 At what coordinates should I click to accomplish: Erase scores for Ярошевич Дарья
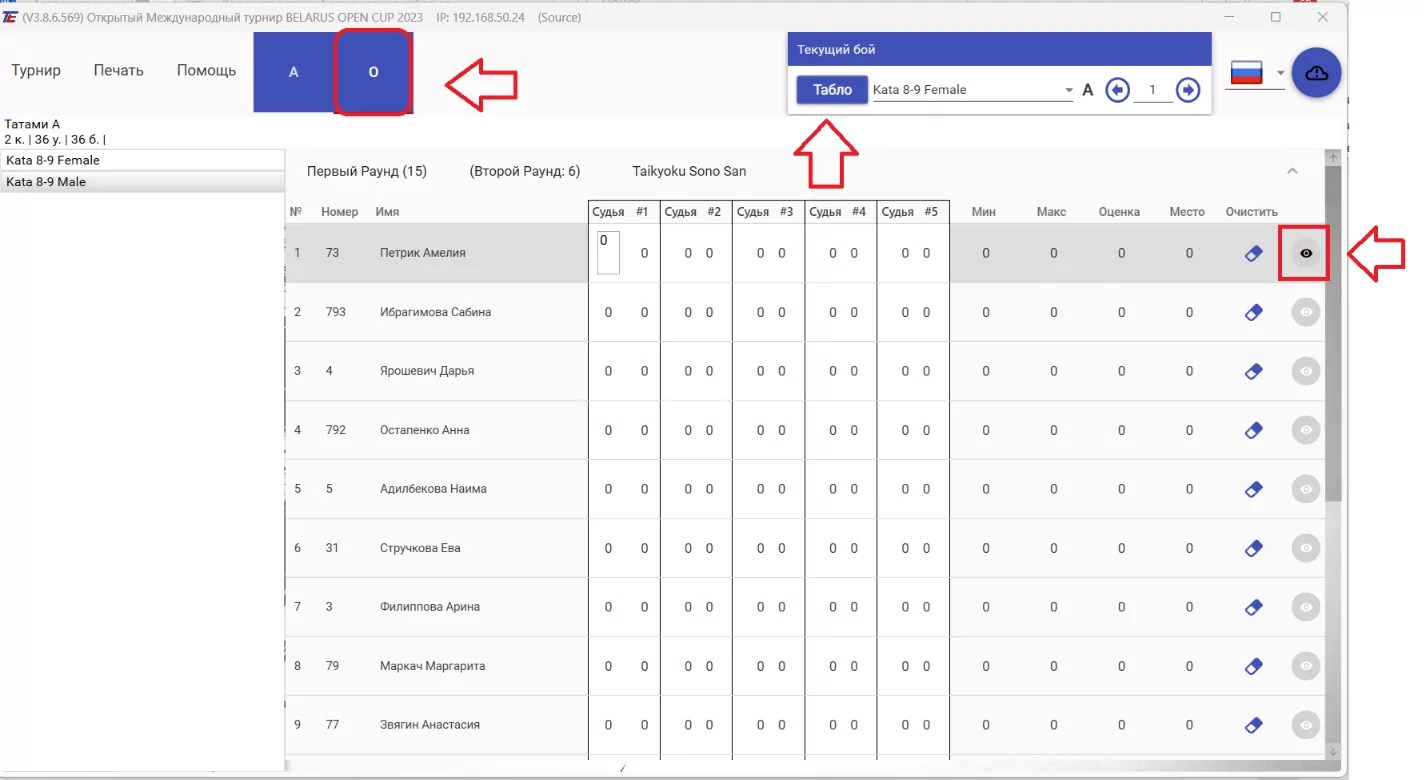[x=1253, y=371]
